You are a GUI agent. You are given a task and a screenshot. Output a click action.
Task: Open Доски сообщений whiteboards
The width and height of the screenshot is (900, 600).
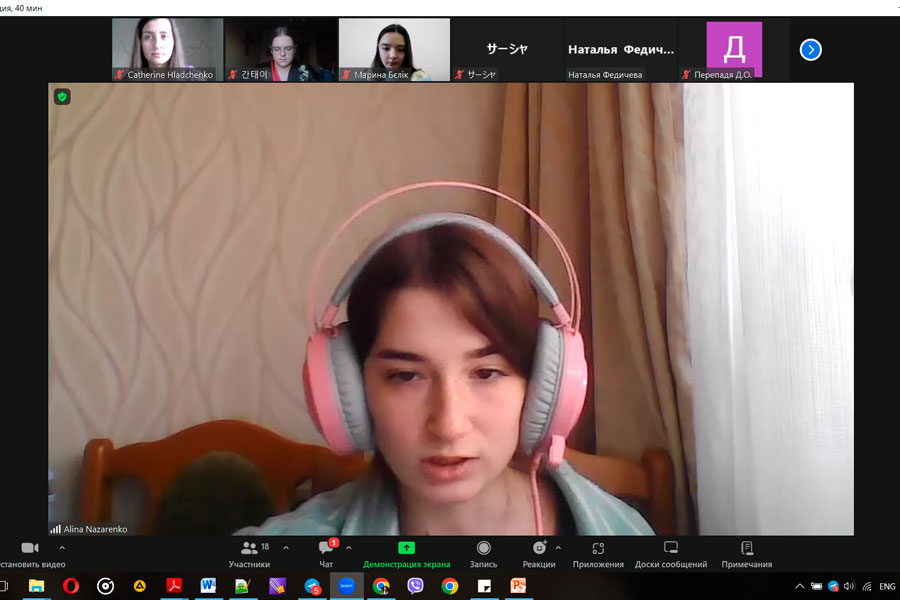[x=670, y=555]
